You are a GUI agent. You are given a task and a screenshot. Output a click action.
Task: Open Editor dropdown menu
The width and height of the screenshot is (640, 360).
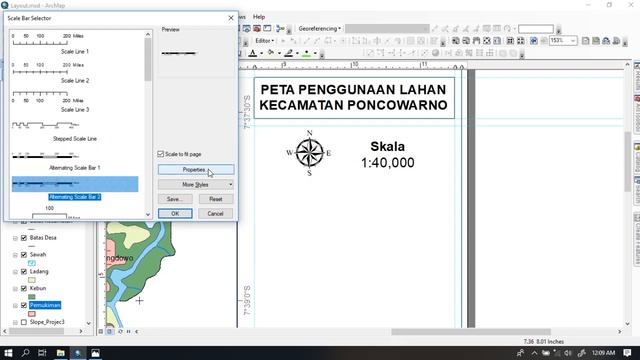[264, 41]
